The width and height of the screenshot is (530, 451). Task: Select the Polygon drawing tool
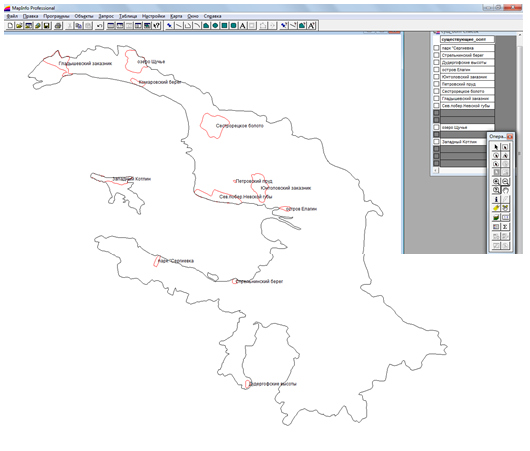206,25
